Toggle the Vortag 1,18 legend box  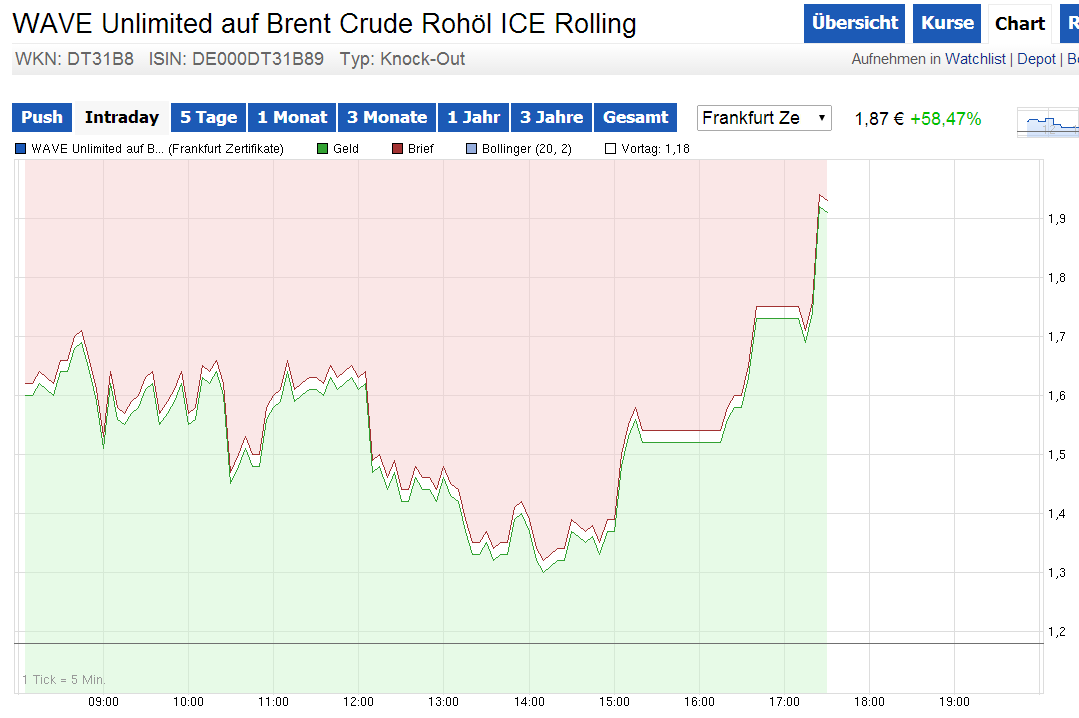coord(611,149)
